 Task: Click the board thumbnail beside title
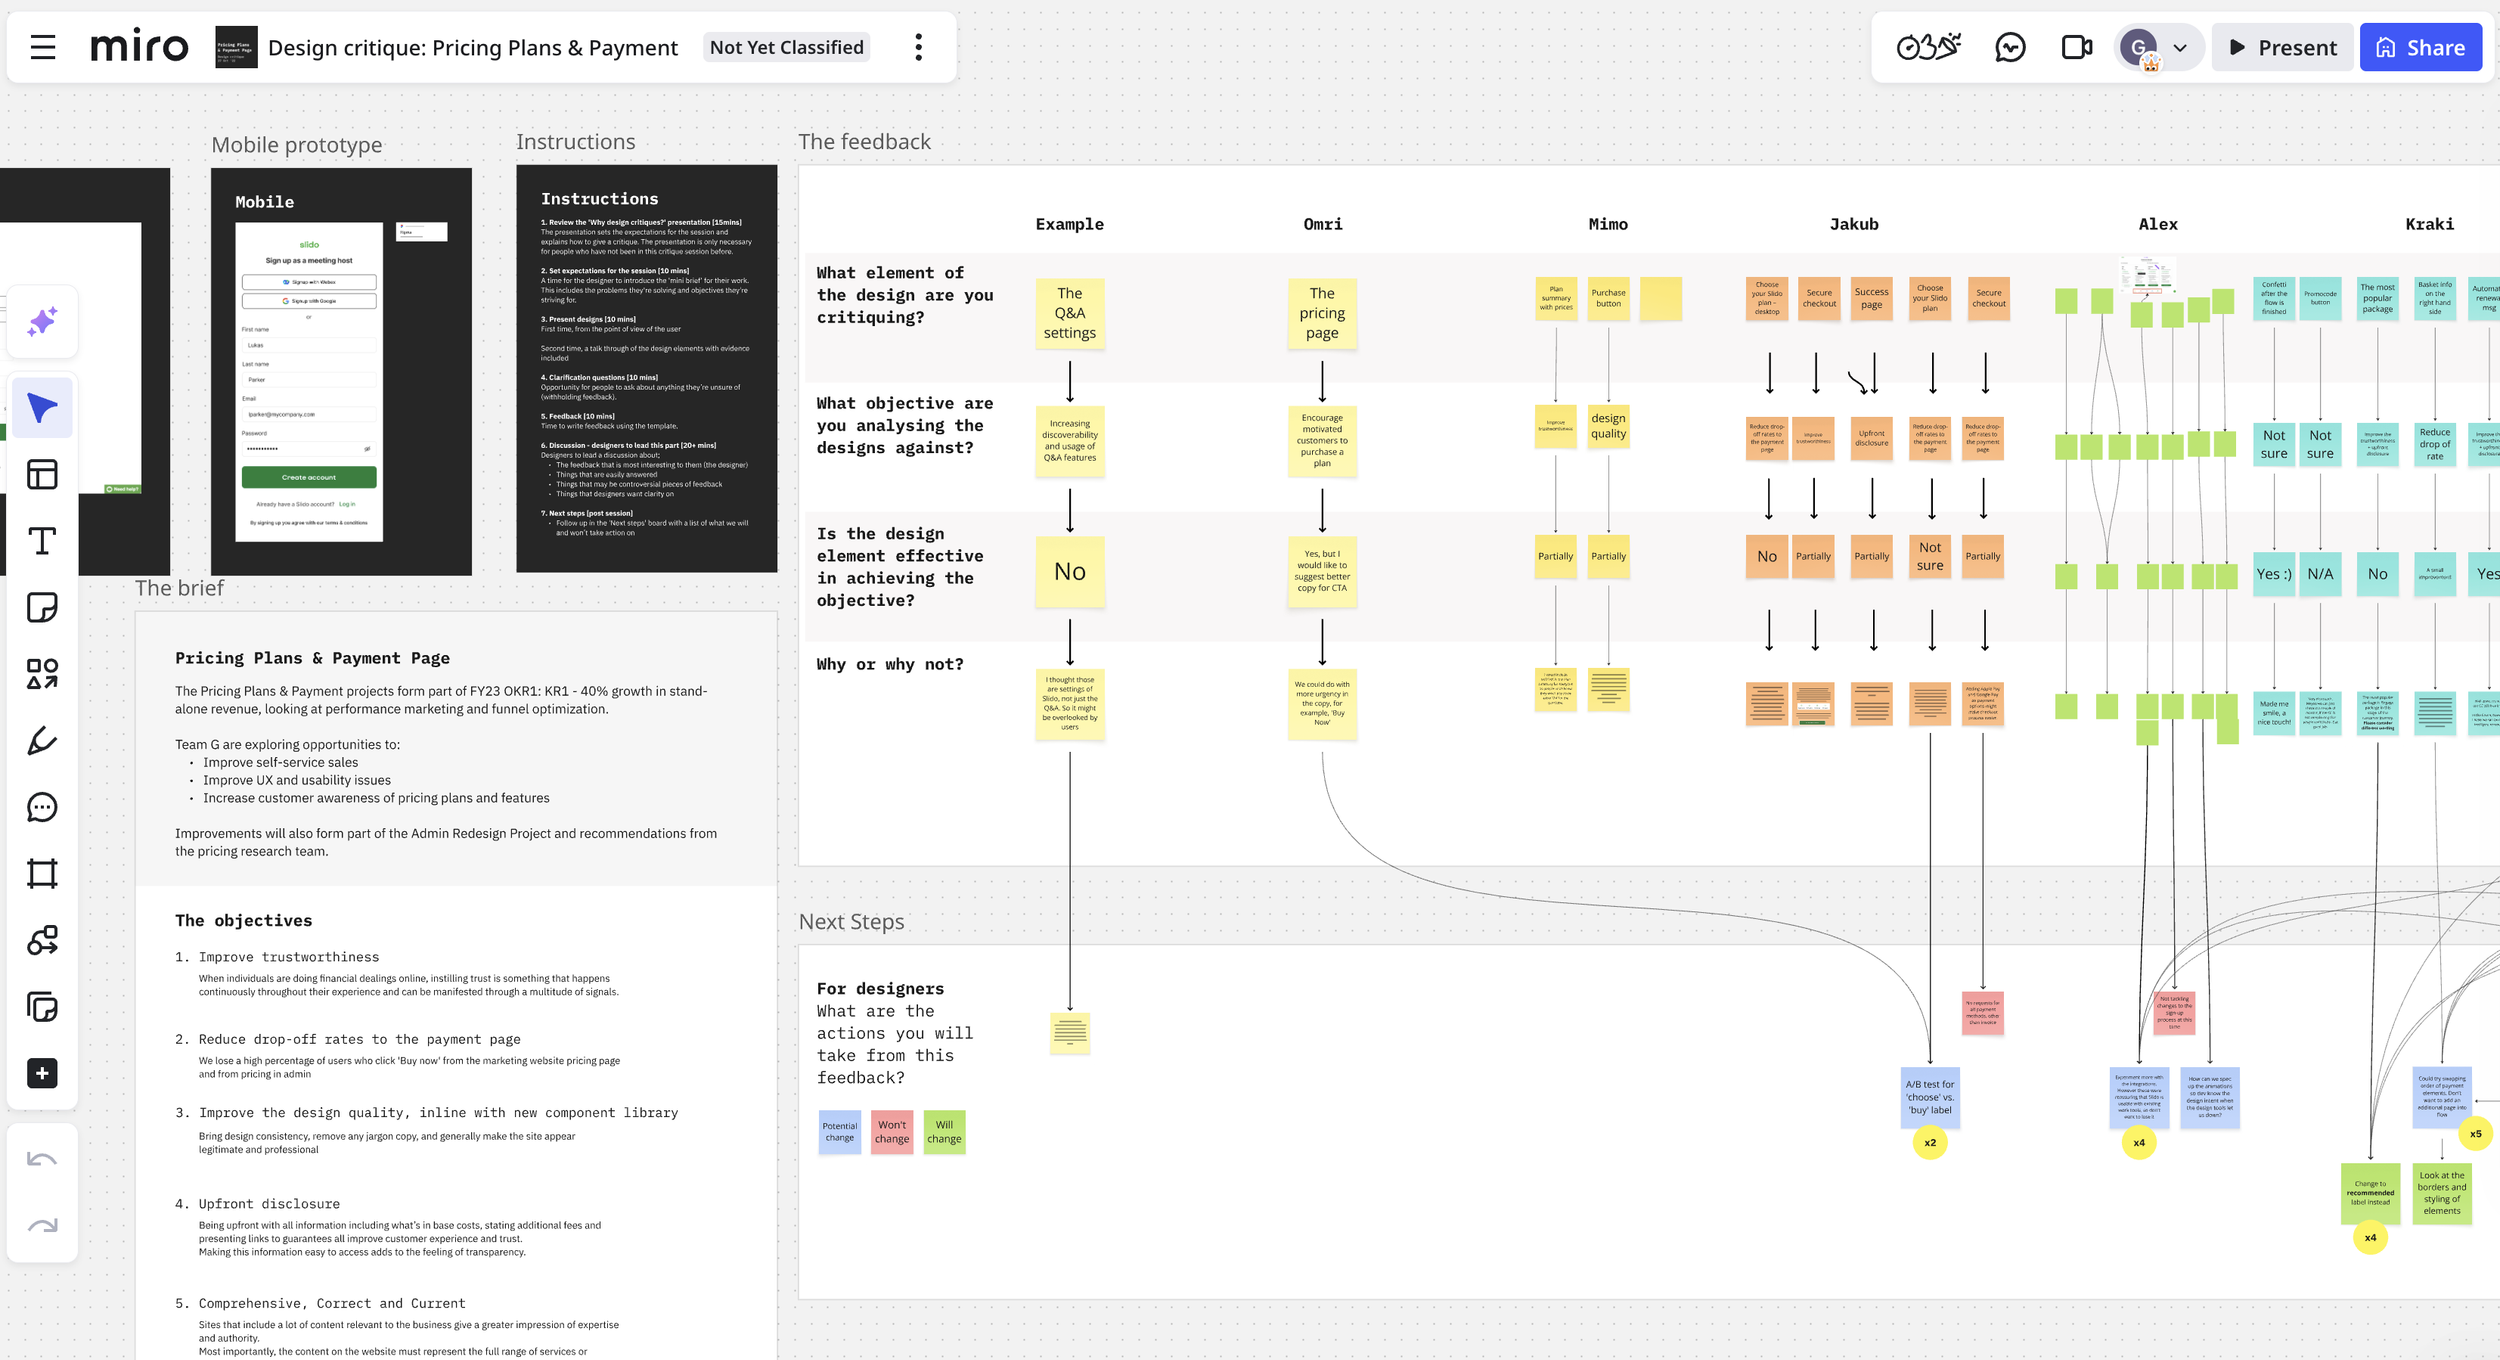(x=236, y=47)
